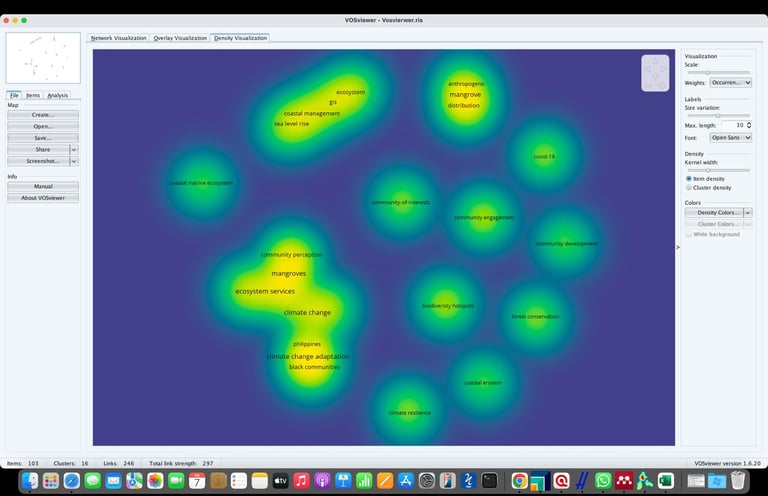Open the Analysis tab in left panel
Viewport: 768px width, 496px height.
(x=57, y=95)
